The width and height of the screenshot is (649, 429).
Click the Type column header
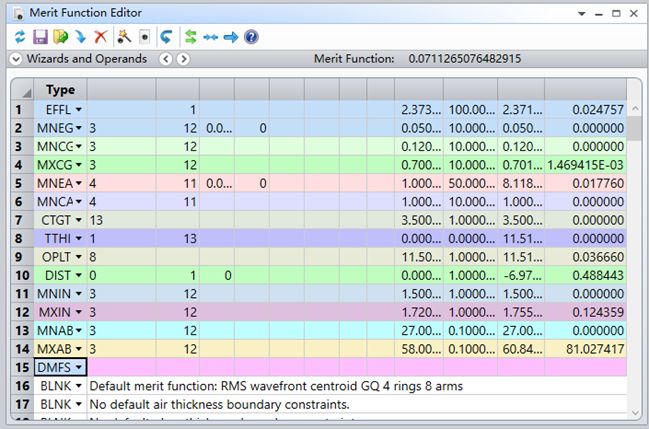pos(61,89)
